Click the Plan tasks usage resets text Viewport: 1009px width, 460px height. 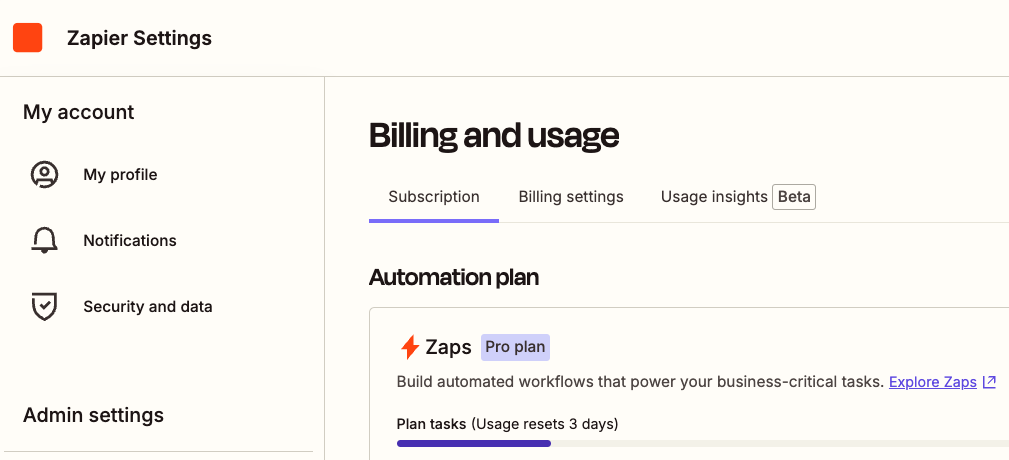[x=507, y=424]
